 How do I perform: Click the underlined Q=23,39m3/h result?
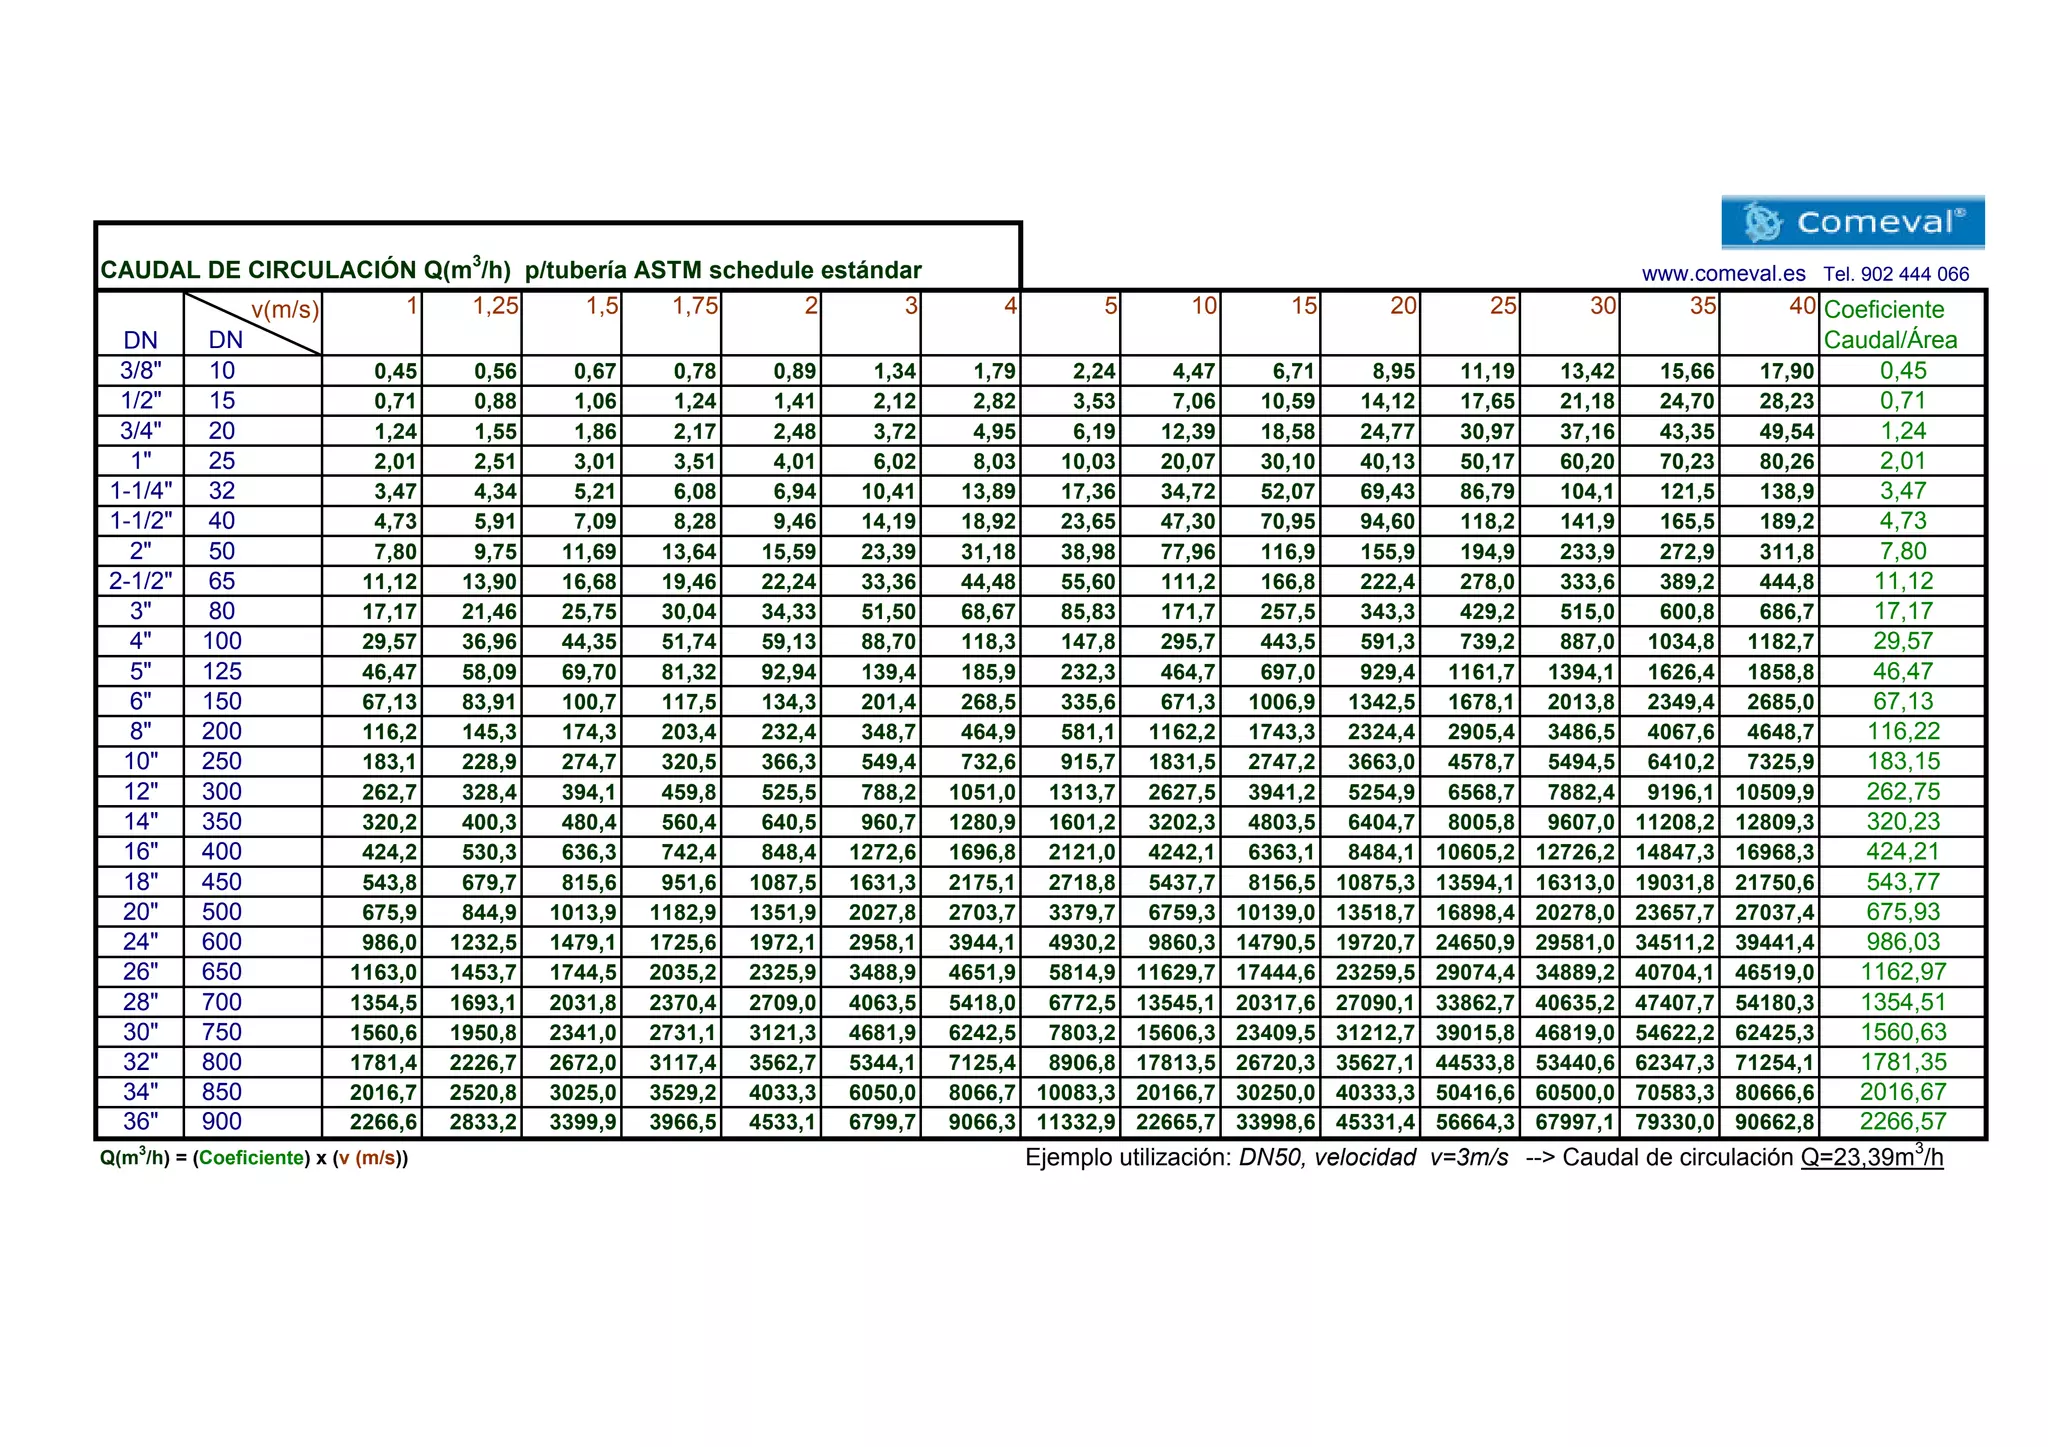pos(1871,1158)
